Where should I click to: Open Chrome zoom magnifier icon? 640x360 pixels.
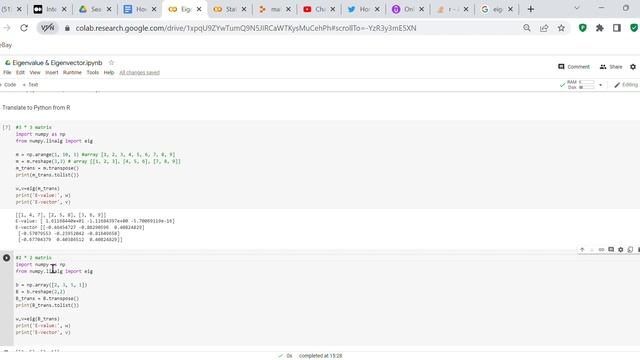tap(527, 28)
